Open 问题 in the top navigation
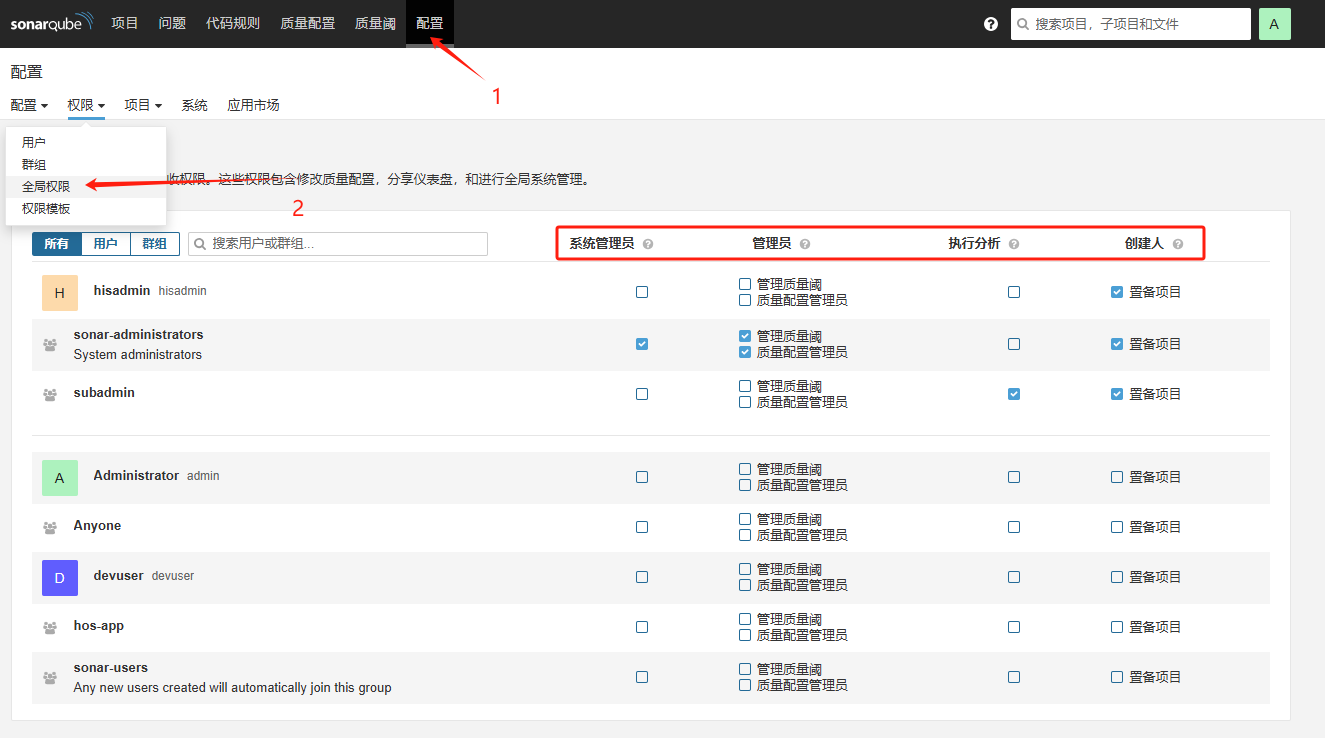Screen dimensions: 1325x738 [172, 23]
